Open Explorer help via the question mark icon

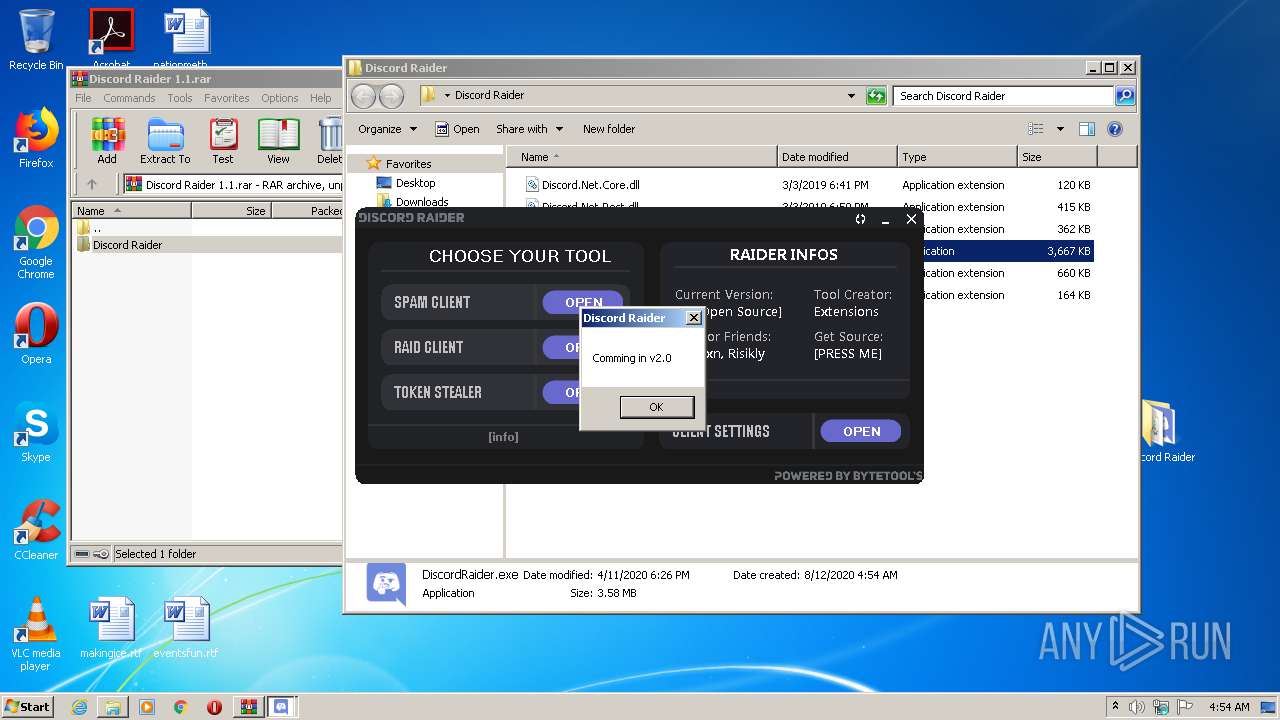click(1115, 129)
